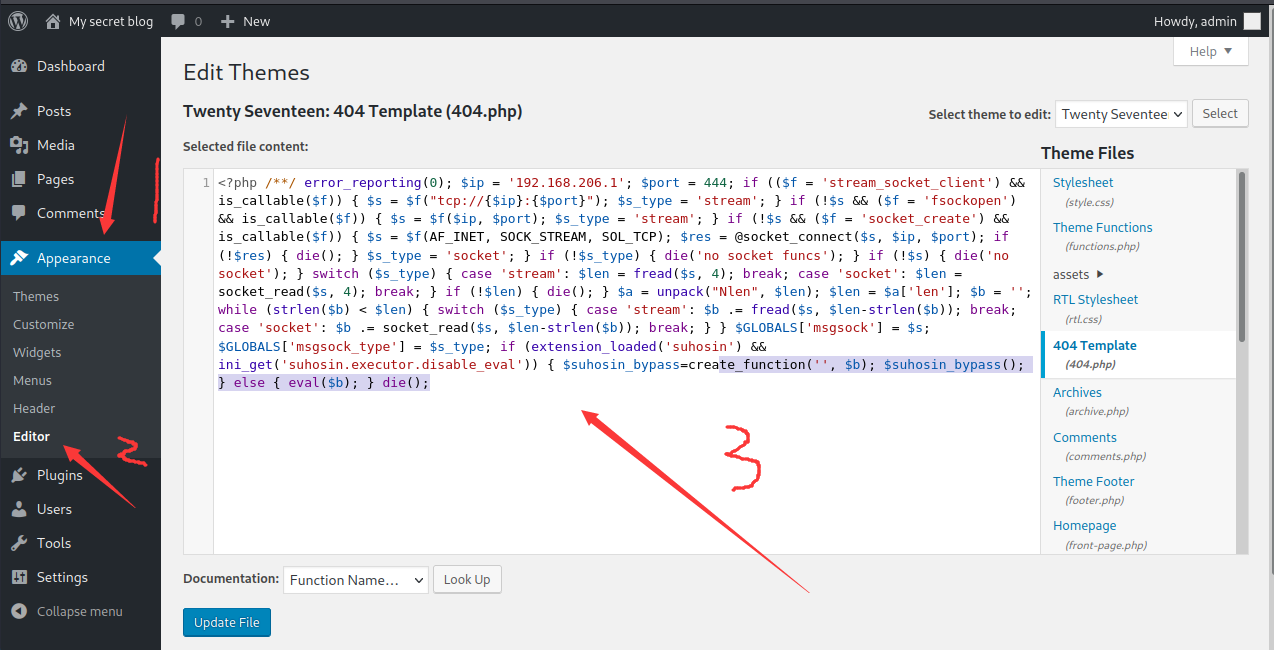This screenshot has height=650, width=1274.
Task: Open the Select theme to edit dropdown
Action: (1121, 114)
